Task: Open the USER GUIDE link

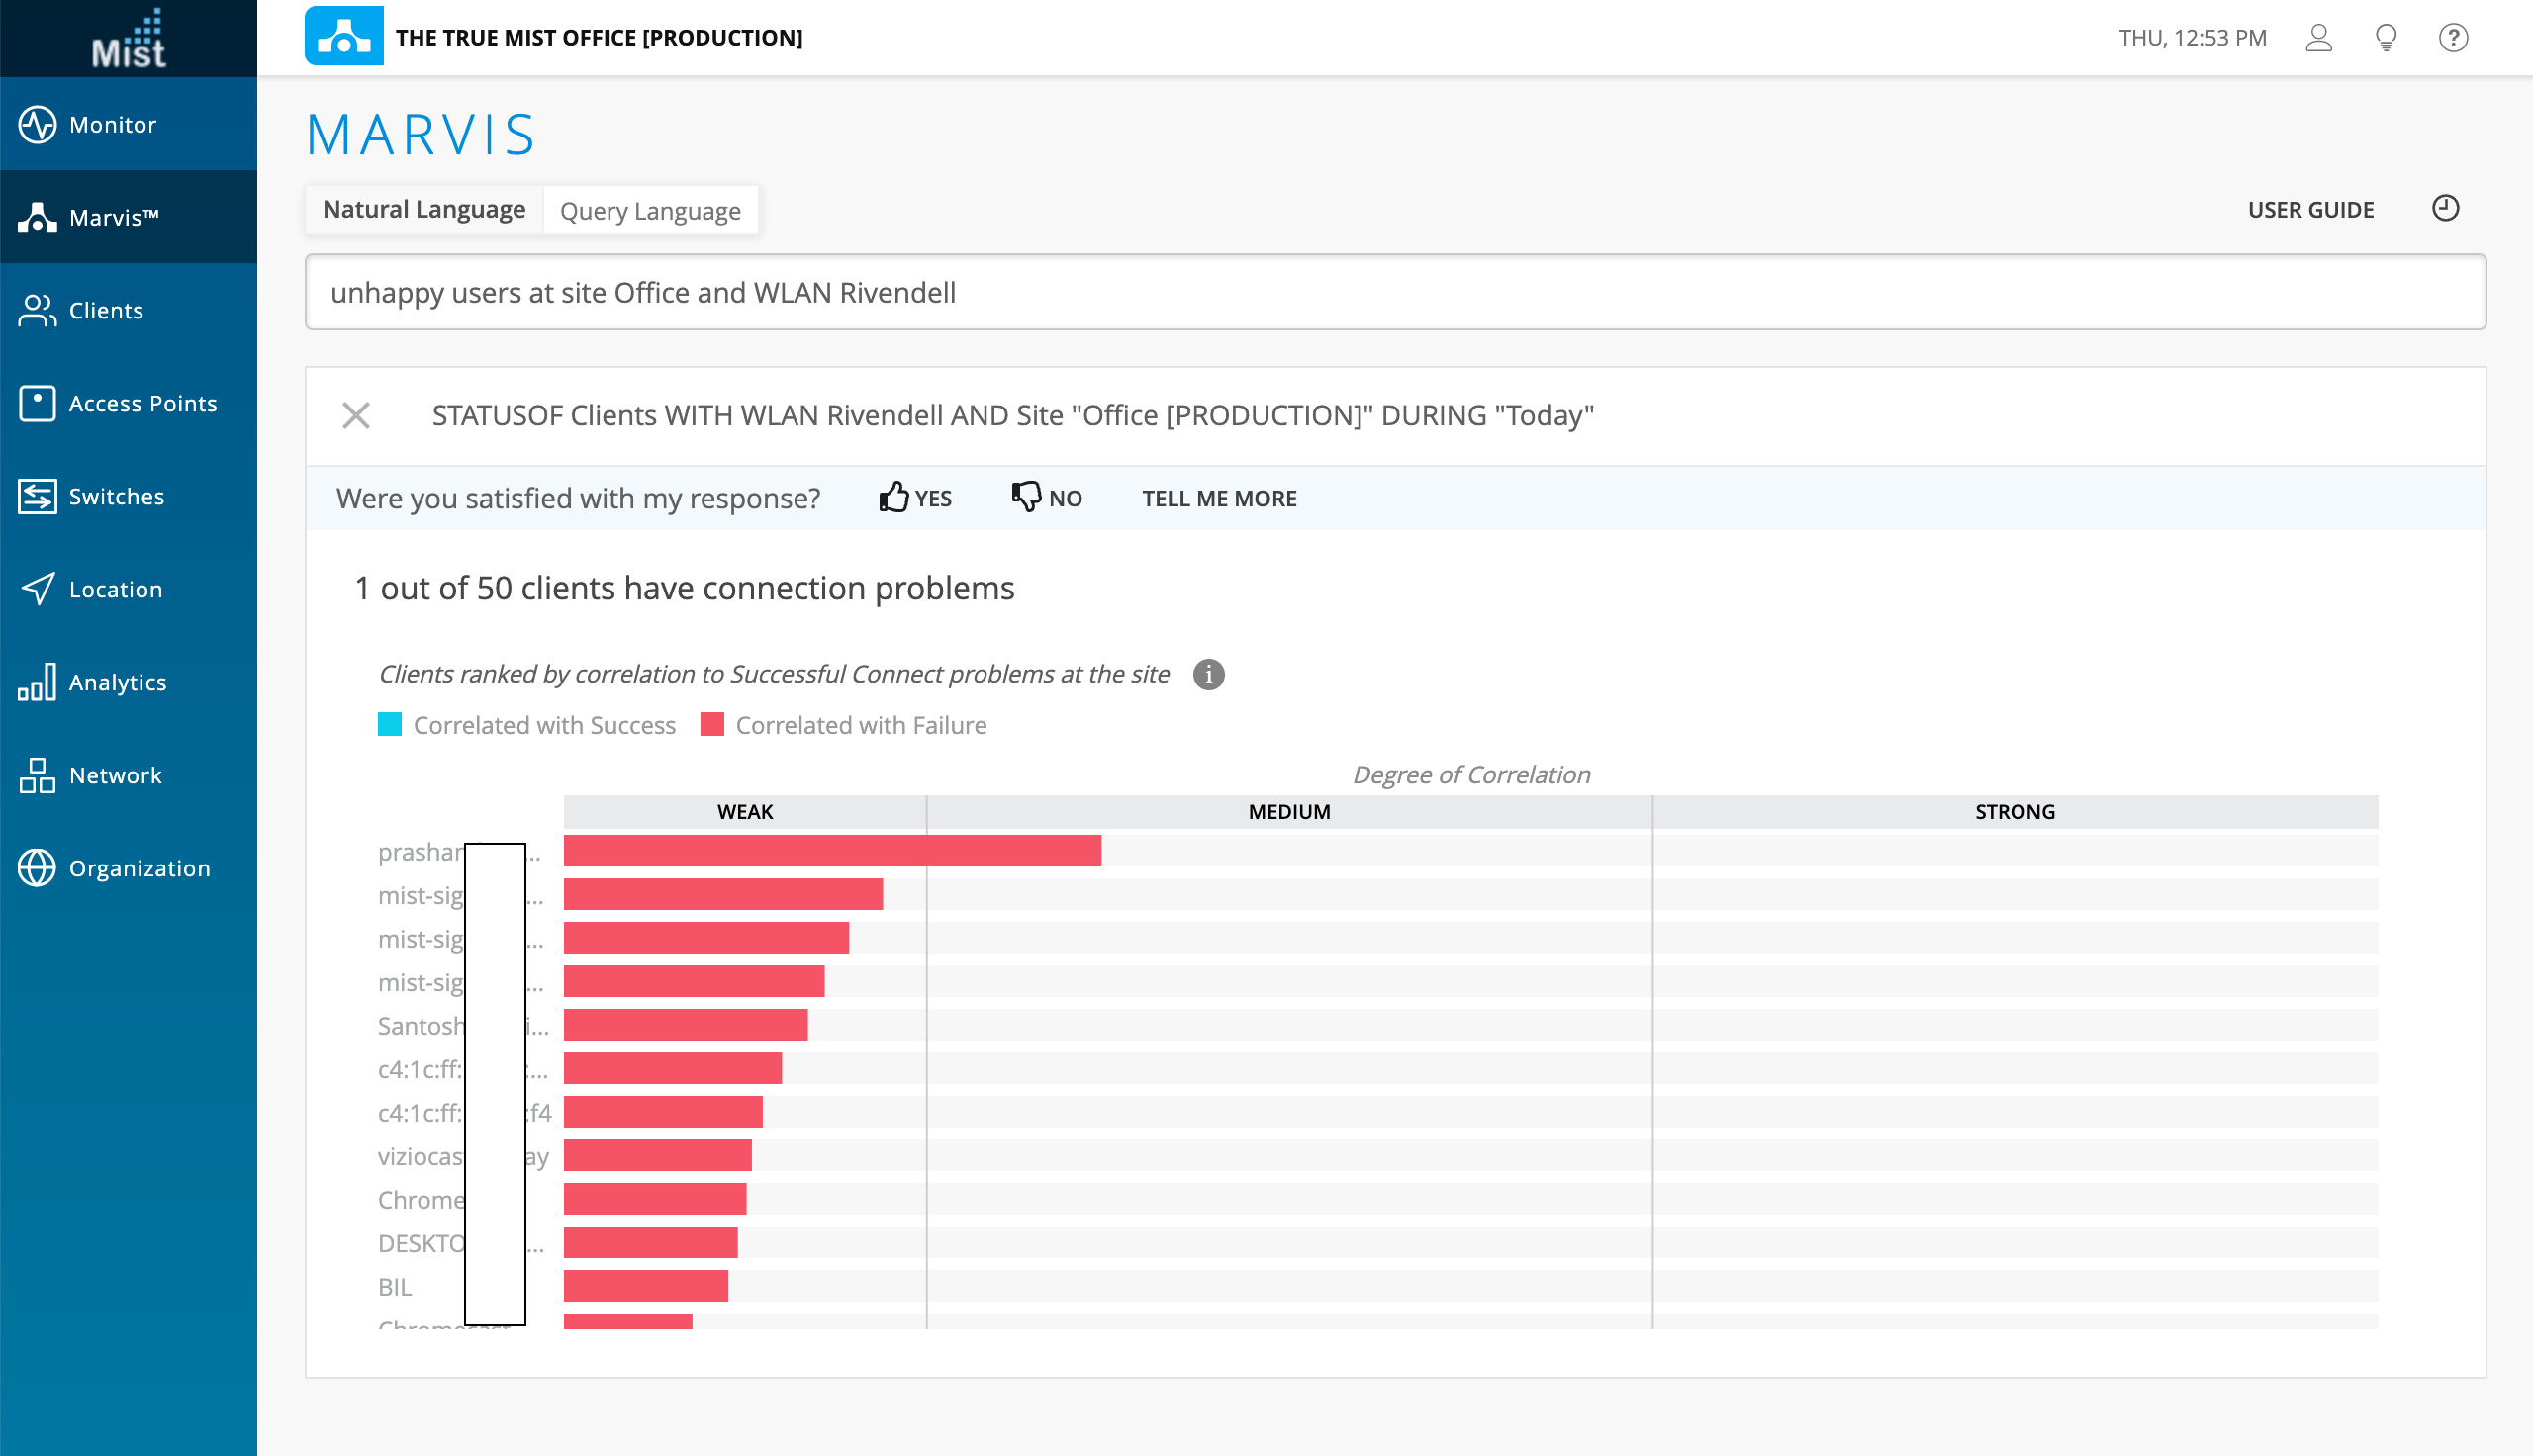Action: [x=2310, y=210]
